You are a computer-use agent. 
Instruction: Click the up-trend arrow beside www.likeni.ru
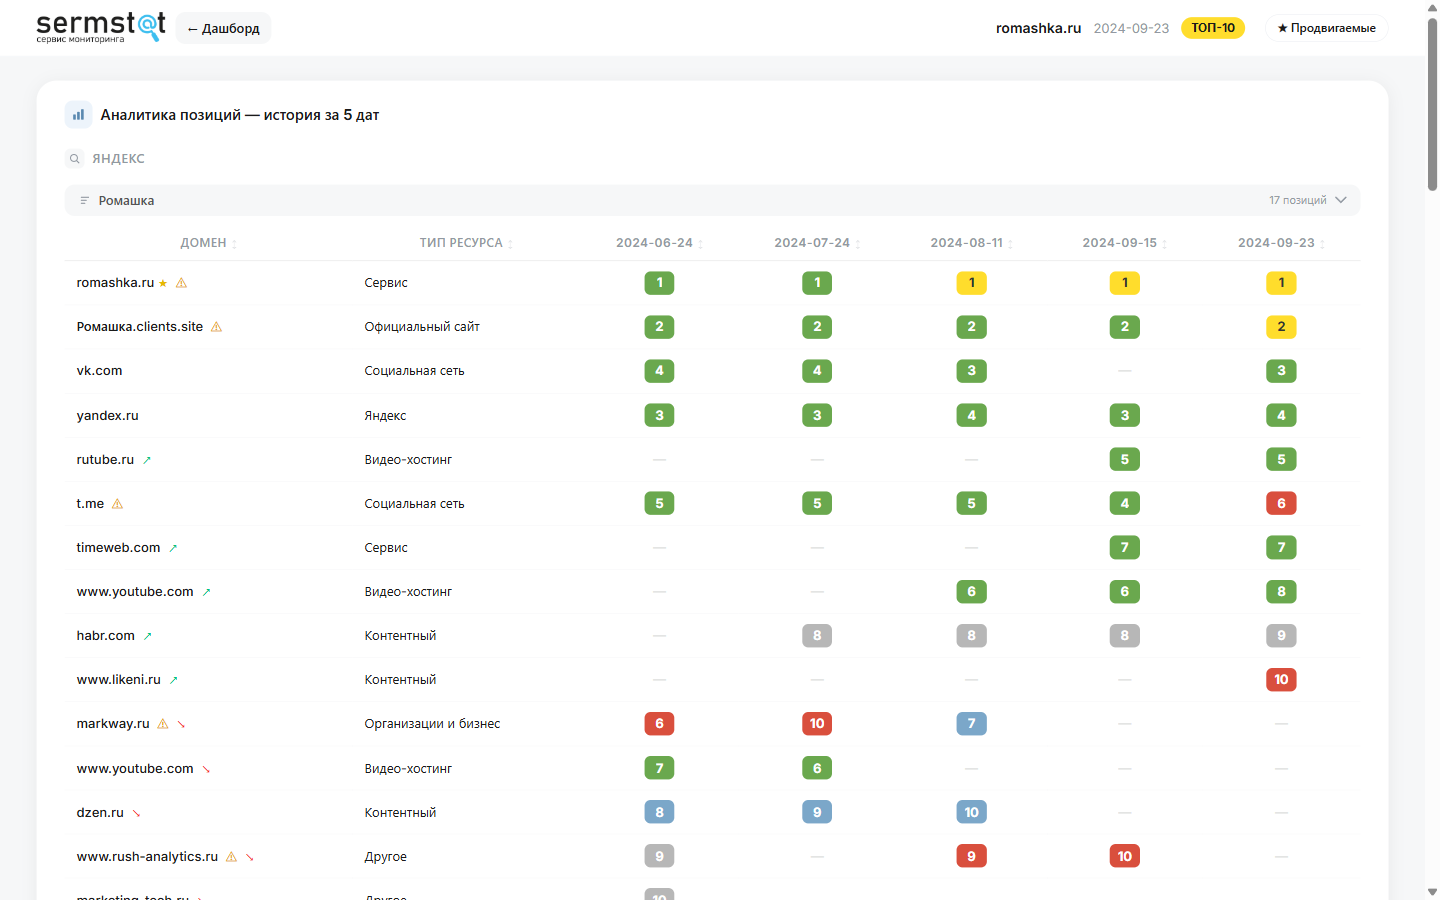(x=173, y=680)
